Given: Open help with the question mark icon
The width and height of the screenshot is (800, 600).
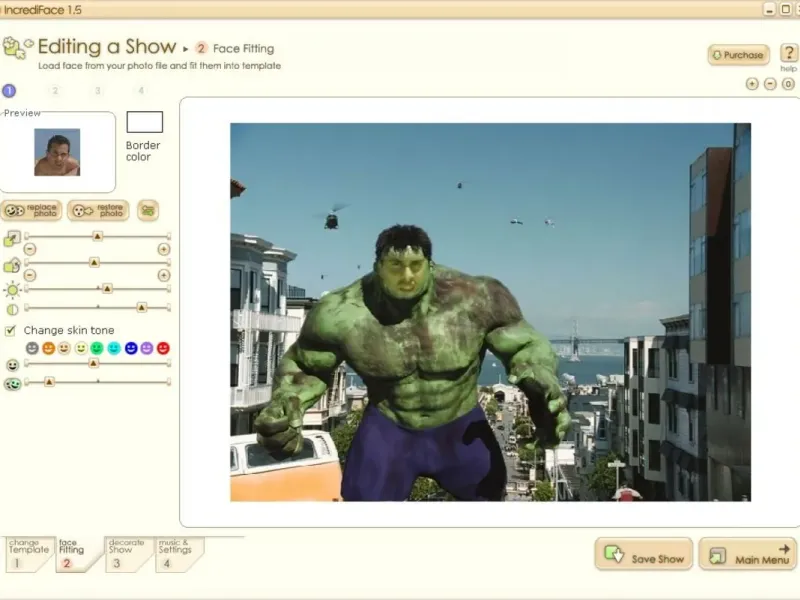Looking at the screenshot, I should click(789, 53).
